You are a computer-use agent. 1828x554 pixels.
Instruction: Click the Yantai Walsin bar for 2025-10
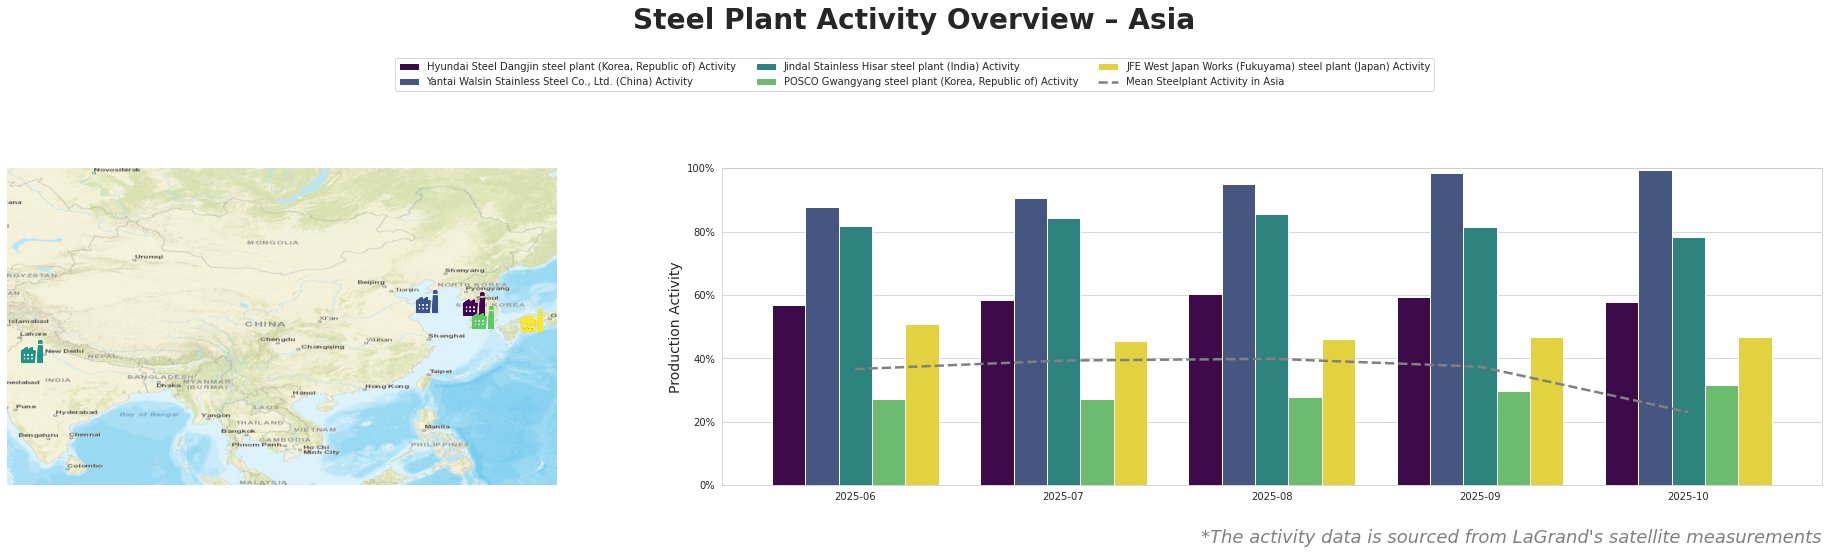1655,328
